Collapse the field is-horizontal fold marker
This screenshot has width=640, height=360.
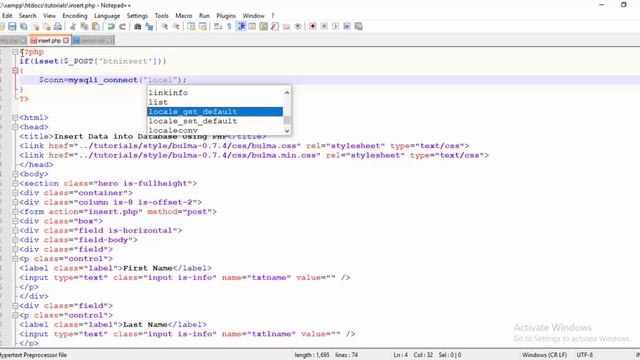(x=15, y=231)
